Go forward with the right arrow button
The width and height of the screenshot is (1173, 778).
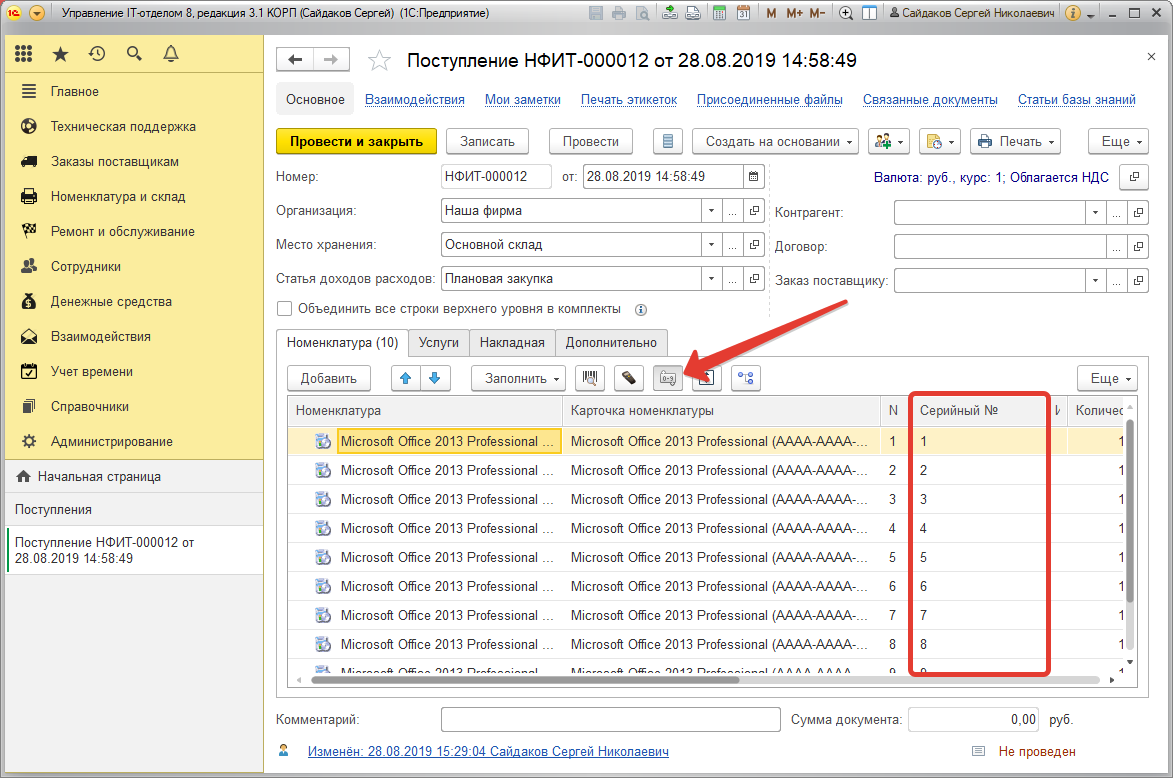pyautogui.click(x=331, y=60)
